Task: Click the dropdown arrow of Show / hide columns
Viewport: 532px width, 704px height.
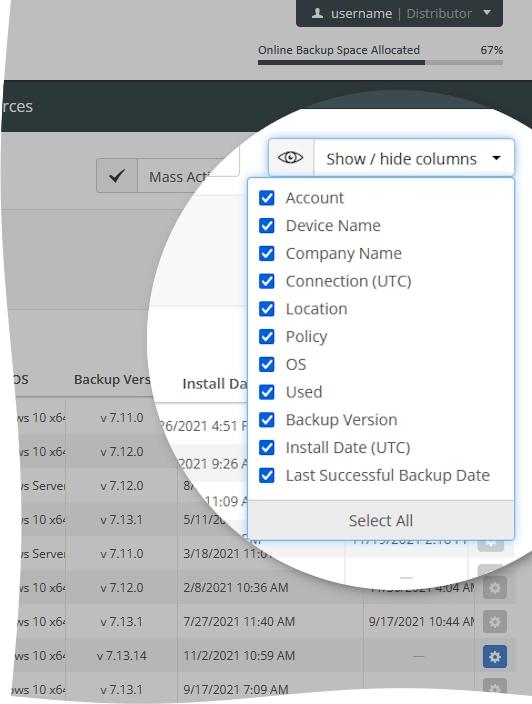Action: (x=496, y=158)
